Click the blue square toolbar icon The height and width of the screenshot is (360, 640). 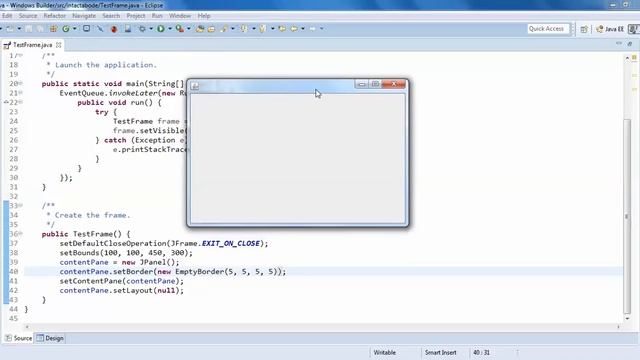pos(87,29)
